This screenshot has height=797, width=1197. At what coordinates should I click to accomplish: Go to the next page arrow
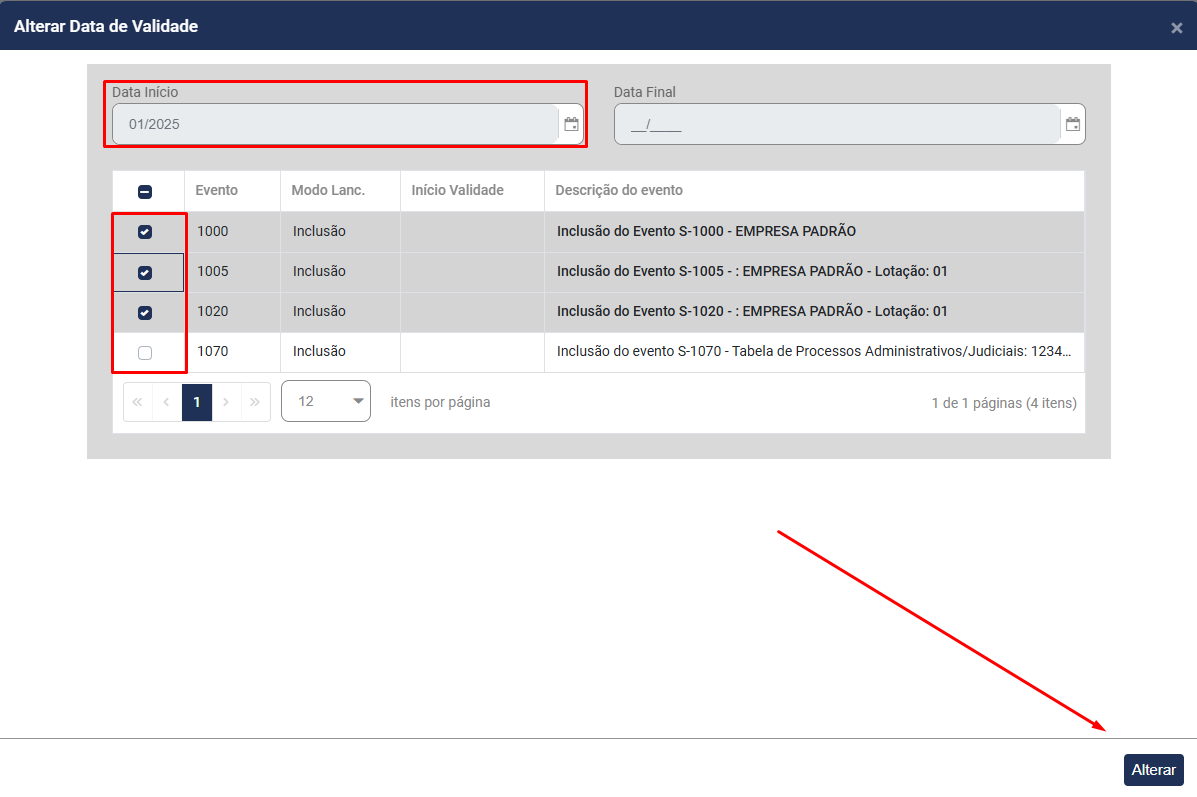tap(226, 402)
